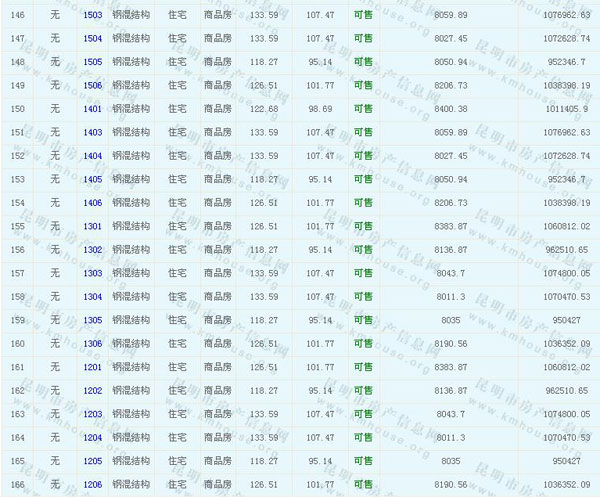600x497 pixels.
Task: Open room 1503 link
Action: tap(92, 15)
